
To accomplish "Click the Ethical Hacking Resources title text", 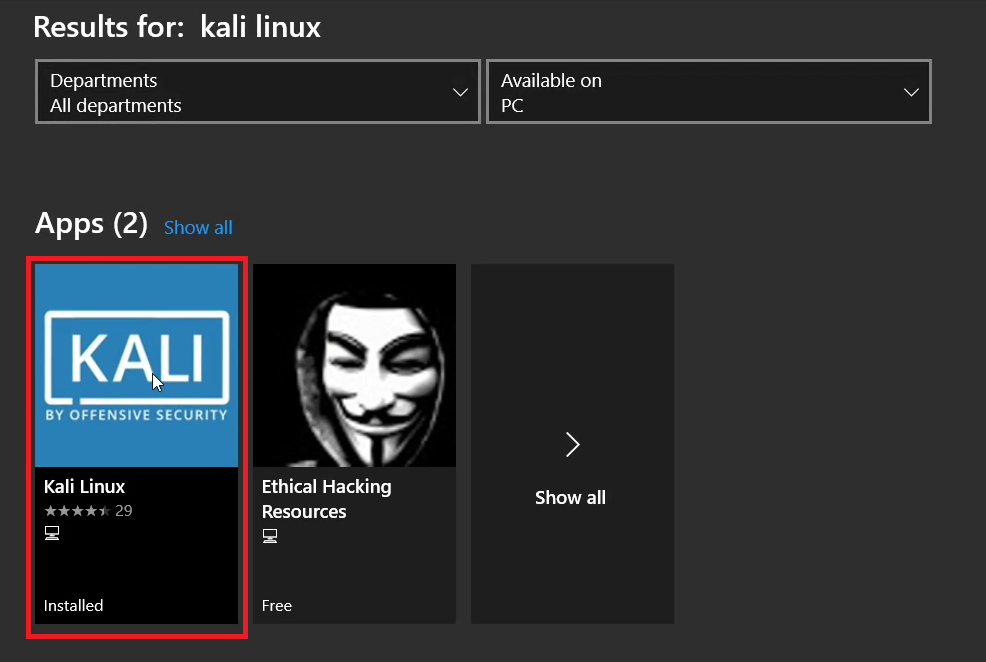I will (326, 499).
